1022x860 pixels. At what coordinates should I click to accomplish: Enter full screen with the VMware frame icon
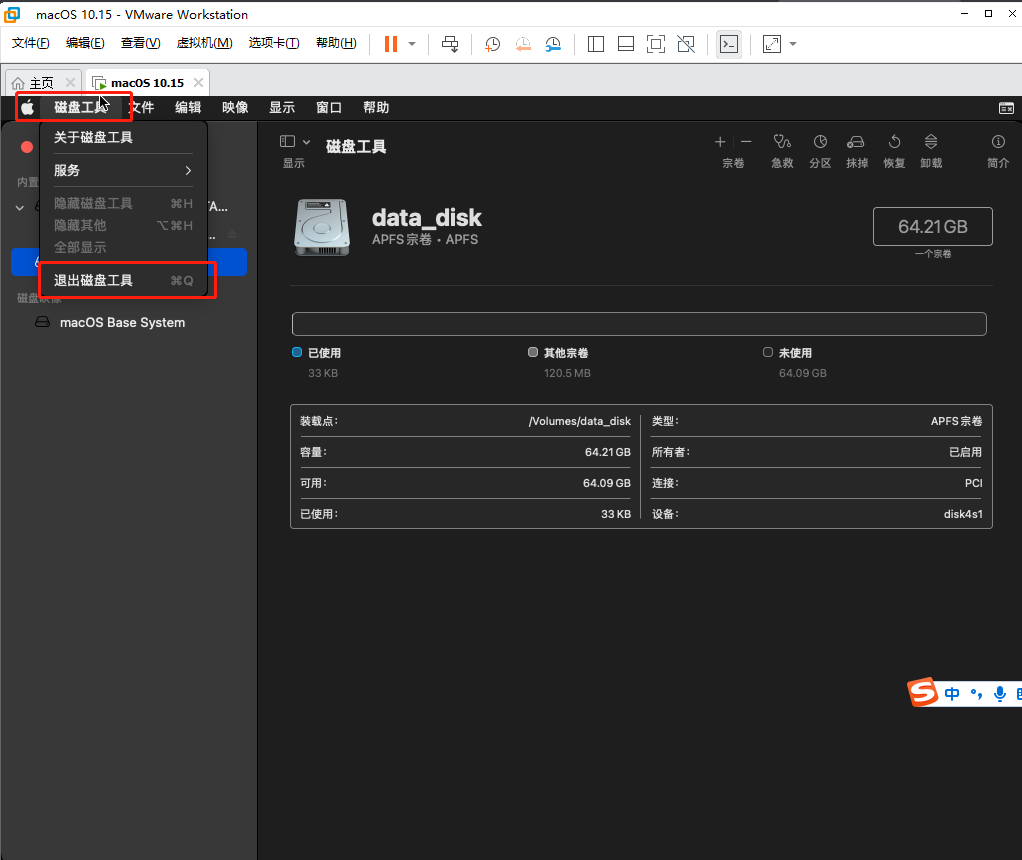coord(656,44)
